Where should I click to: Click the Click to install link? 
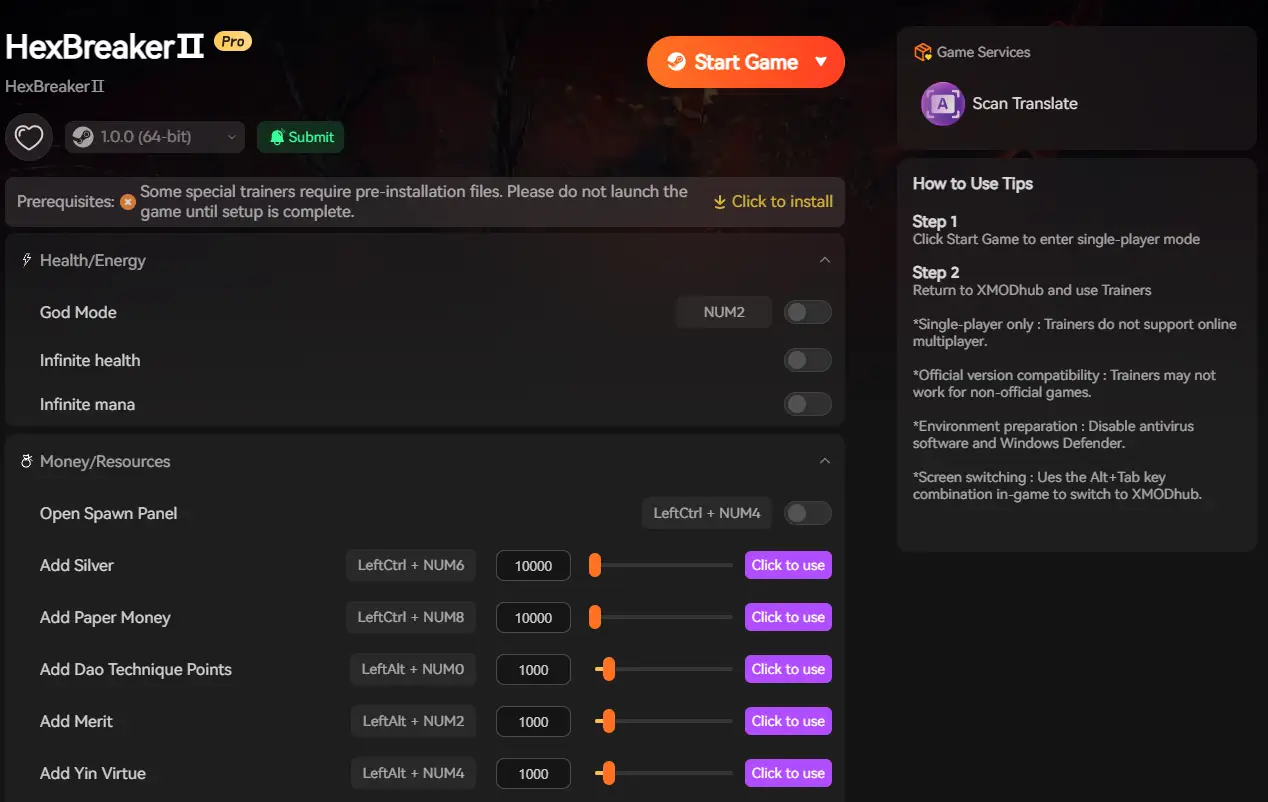click(782, 202)
